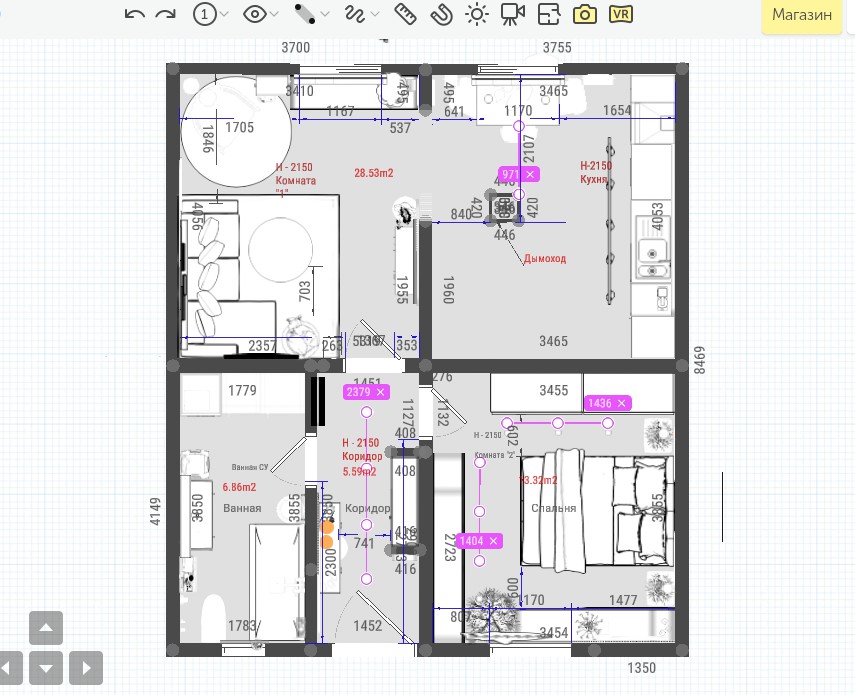Click the 8469 outer dimension label
Image resolution: width=855 pixels, height=695 pixels.
[700, 360]
